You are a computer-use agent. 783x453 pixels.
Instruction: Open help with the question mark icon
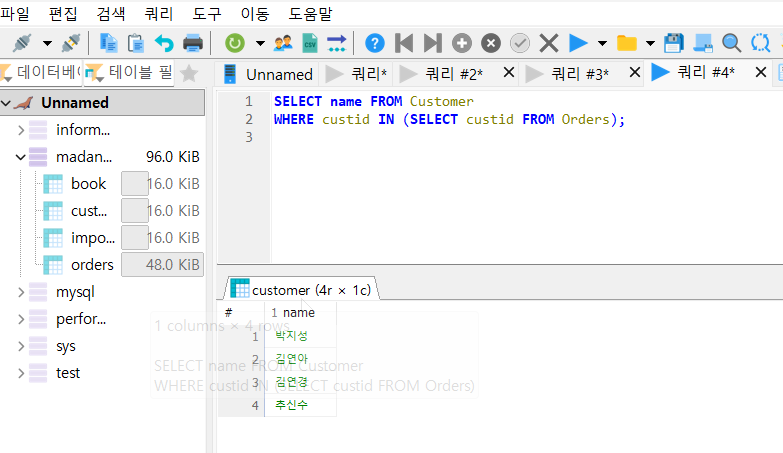pyautogui.click(x=375, y=43)
